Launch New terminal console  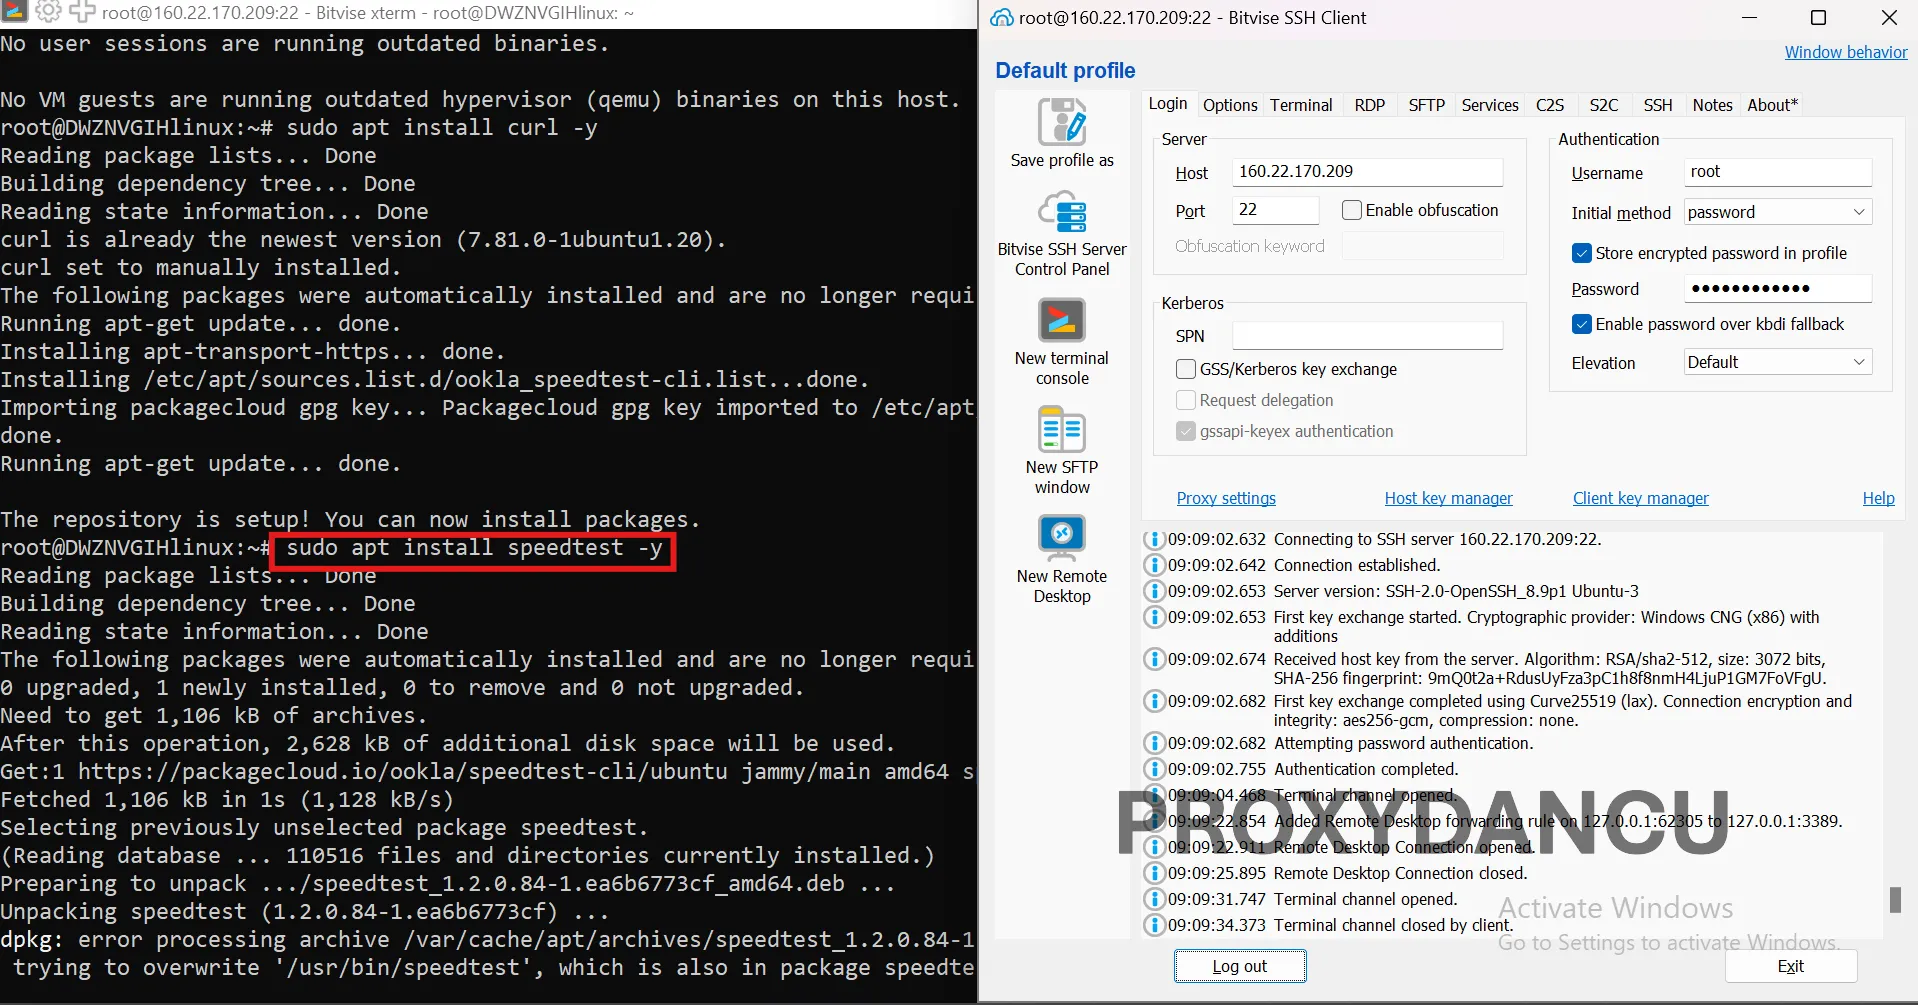(x=1061, y=321)
